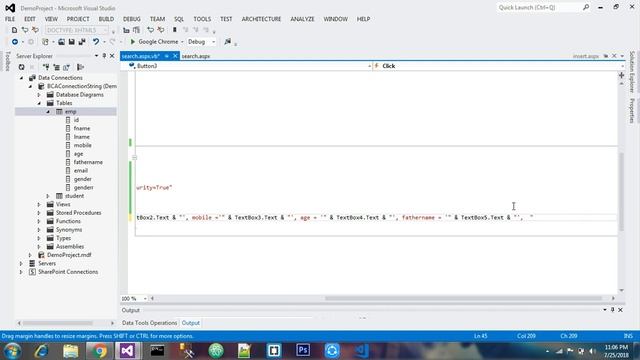
Task: Click the Open File toolbar icon
Action: click(61, 42)
